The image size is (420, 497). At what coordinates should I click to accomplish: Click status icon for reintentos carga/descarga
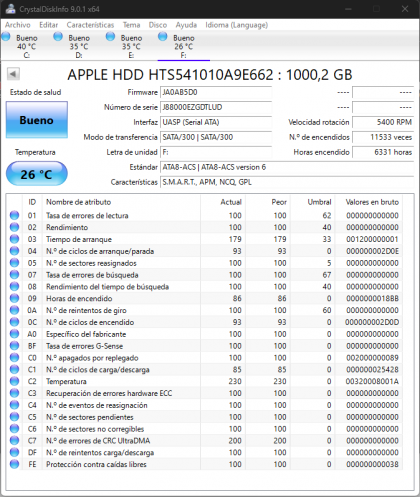tap(14, 453)
